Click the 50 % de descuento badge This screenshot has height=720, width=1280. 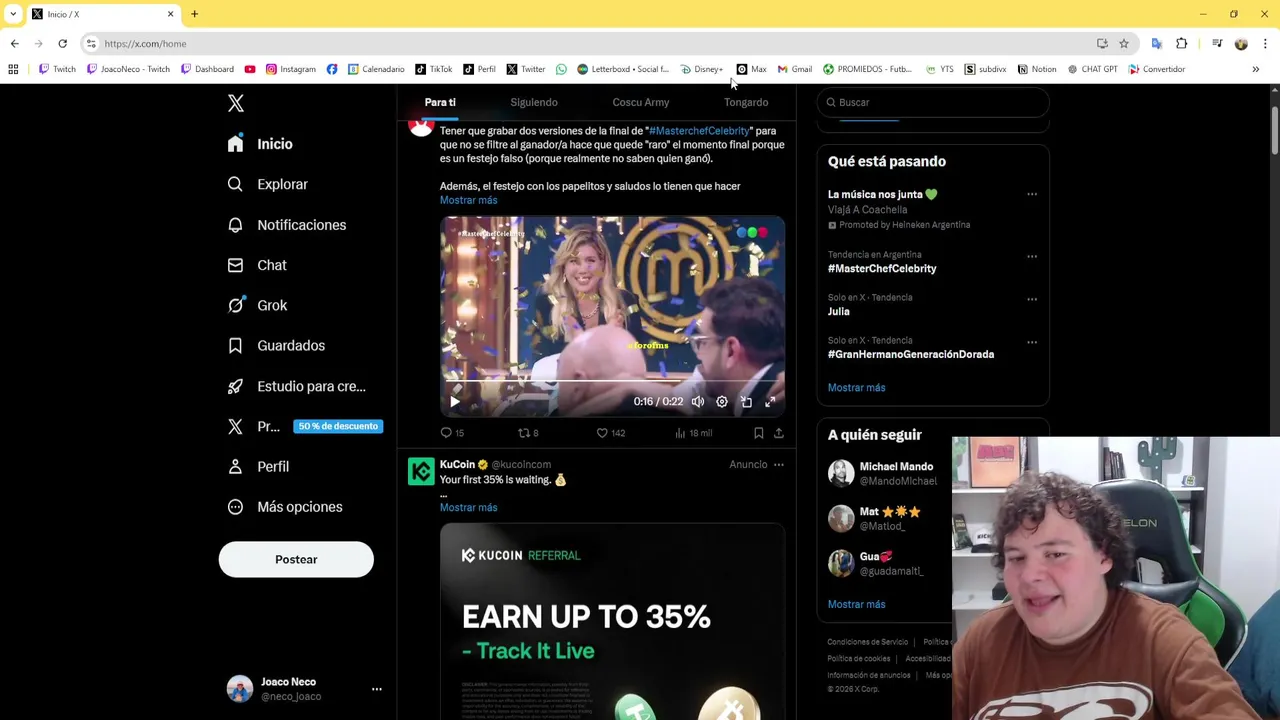click(x=338, y=426)
